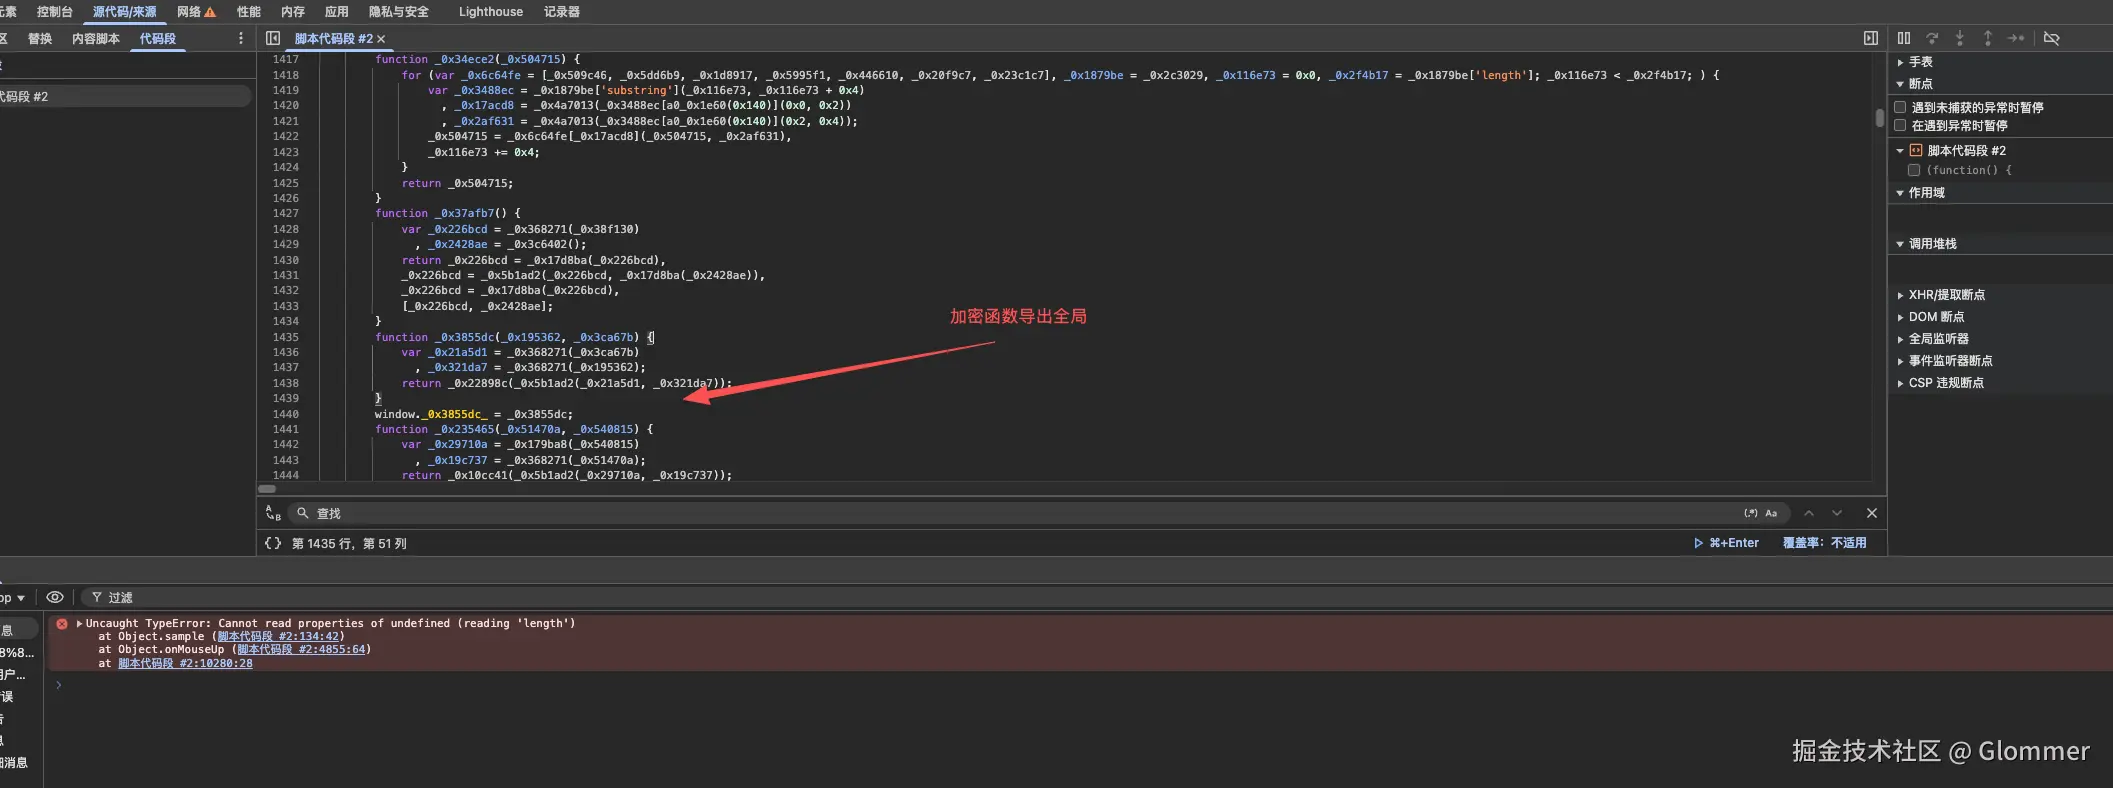Open link 脚本代码段 #2:134:42
Viewport: 2113px width, 788px height.
(278, 636)
